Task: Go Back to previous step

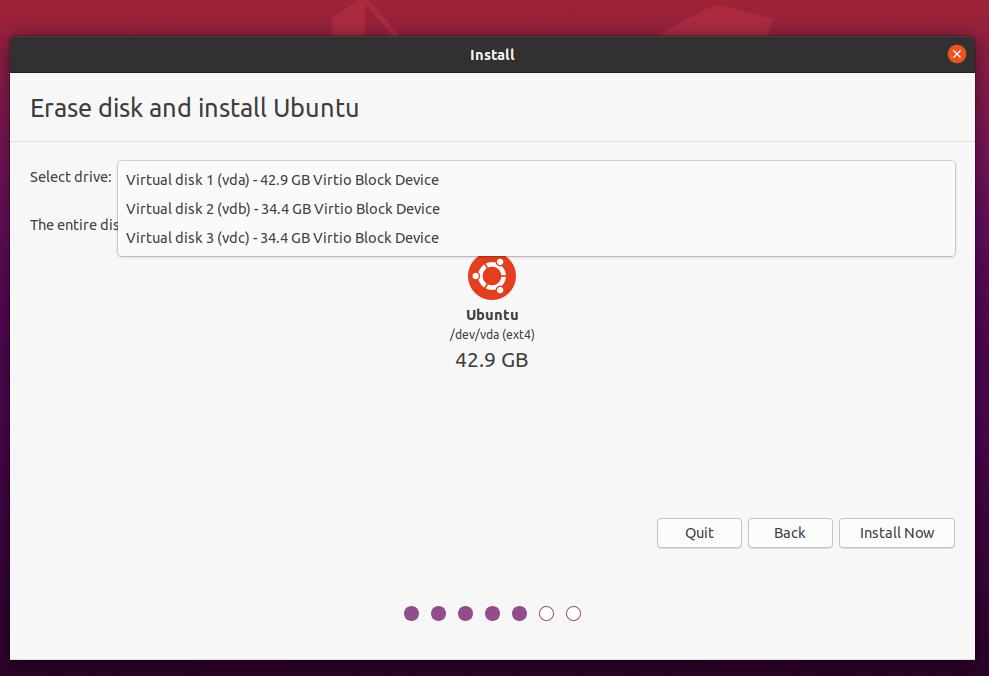Action: (x=790, y=533)
